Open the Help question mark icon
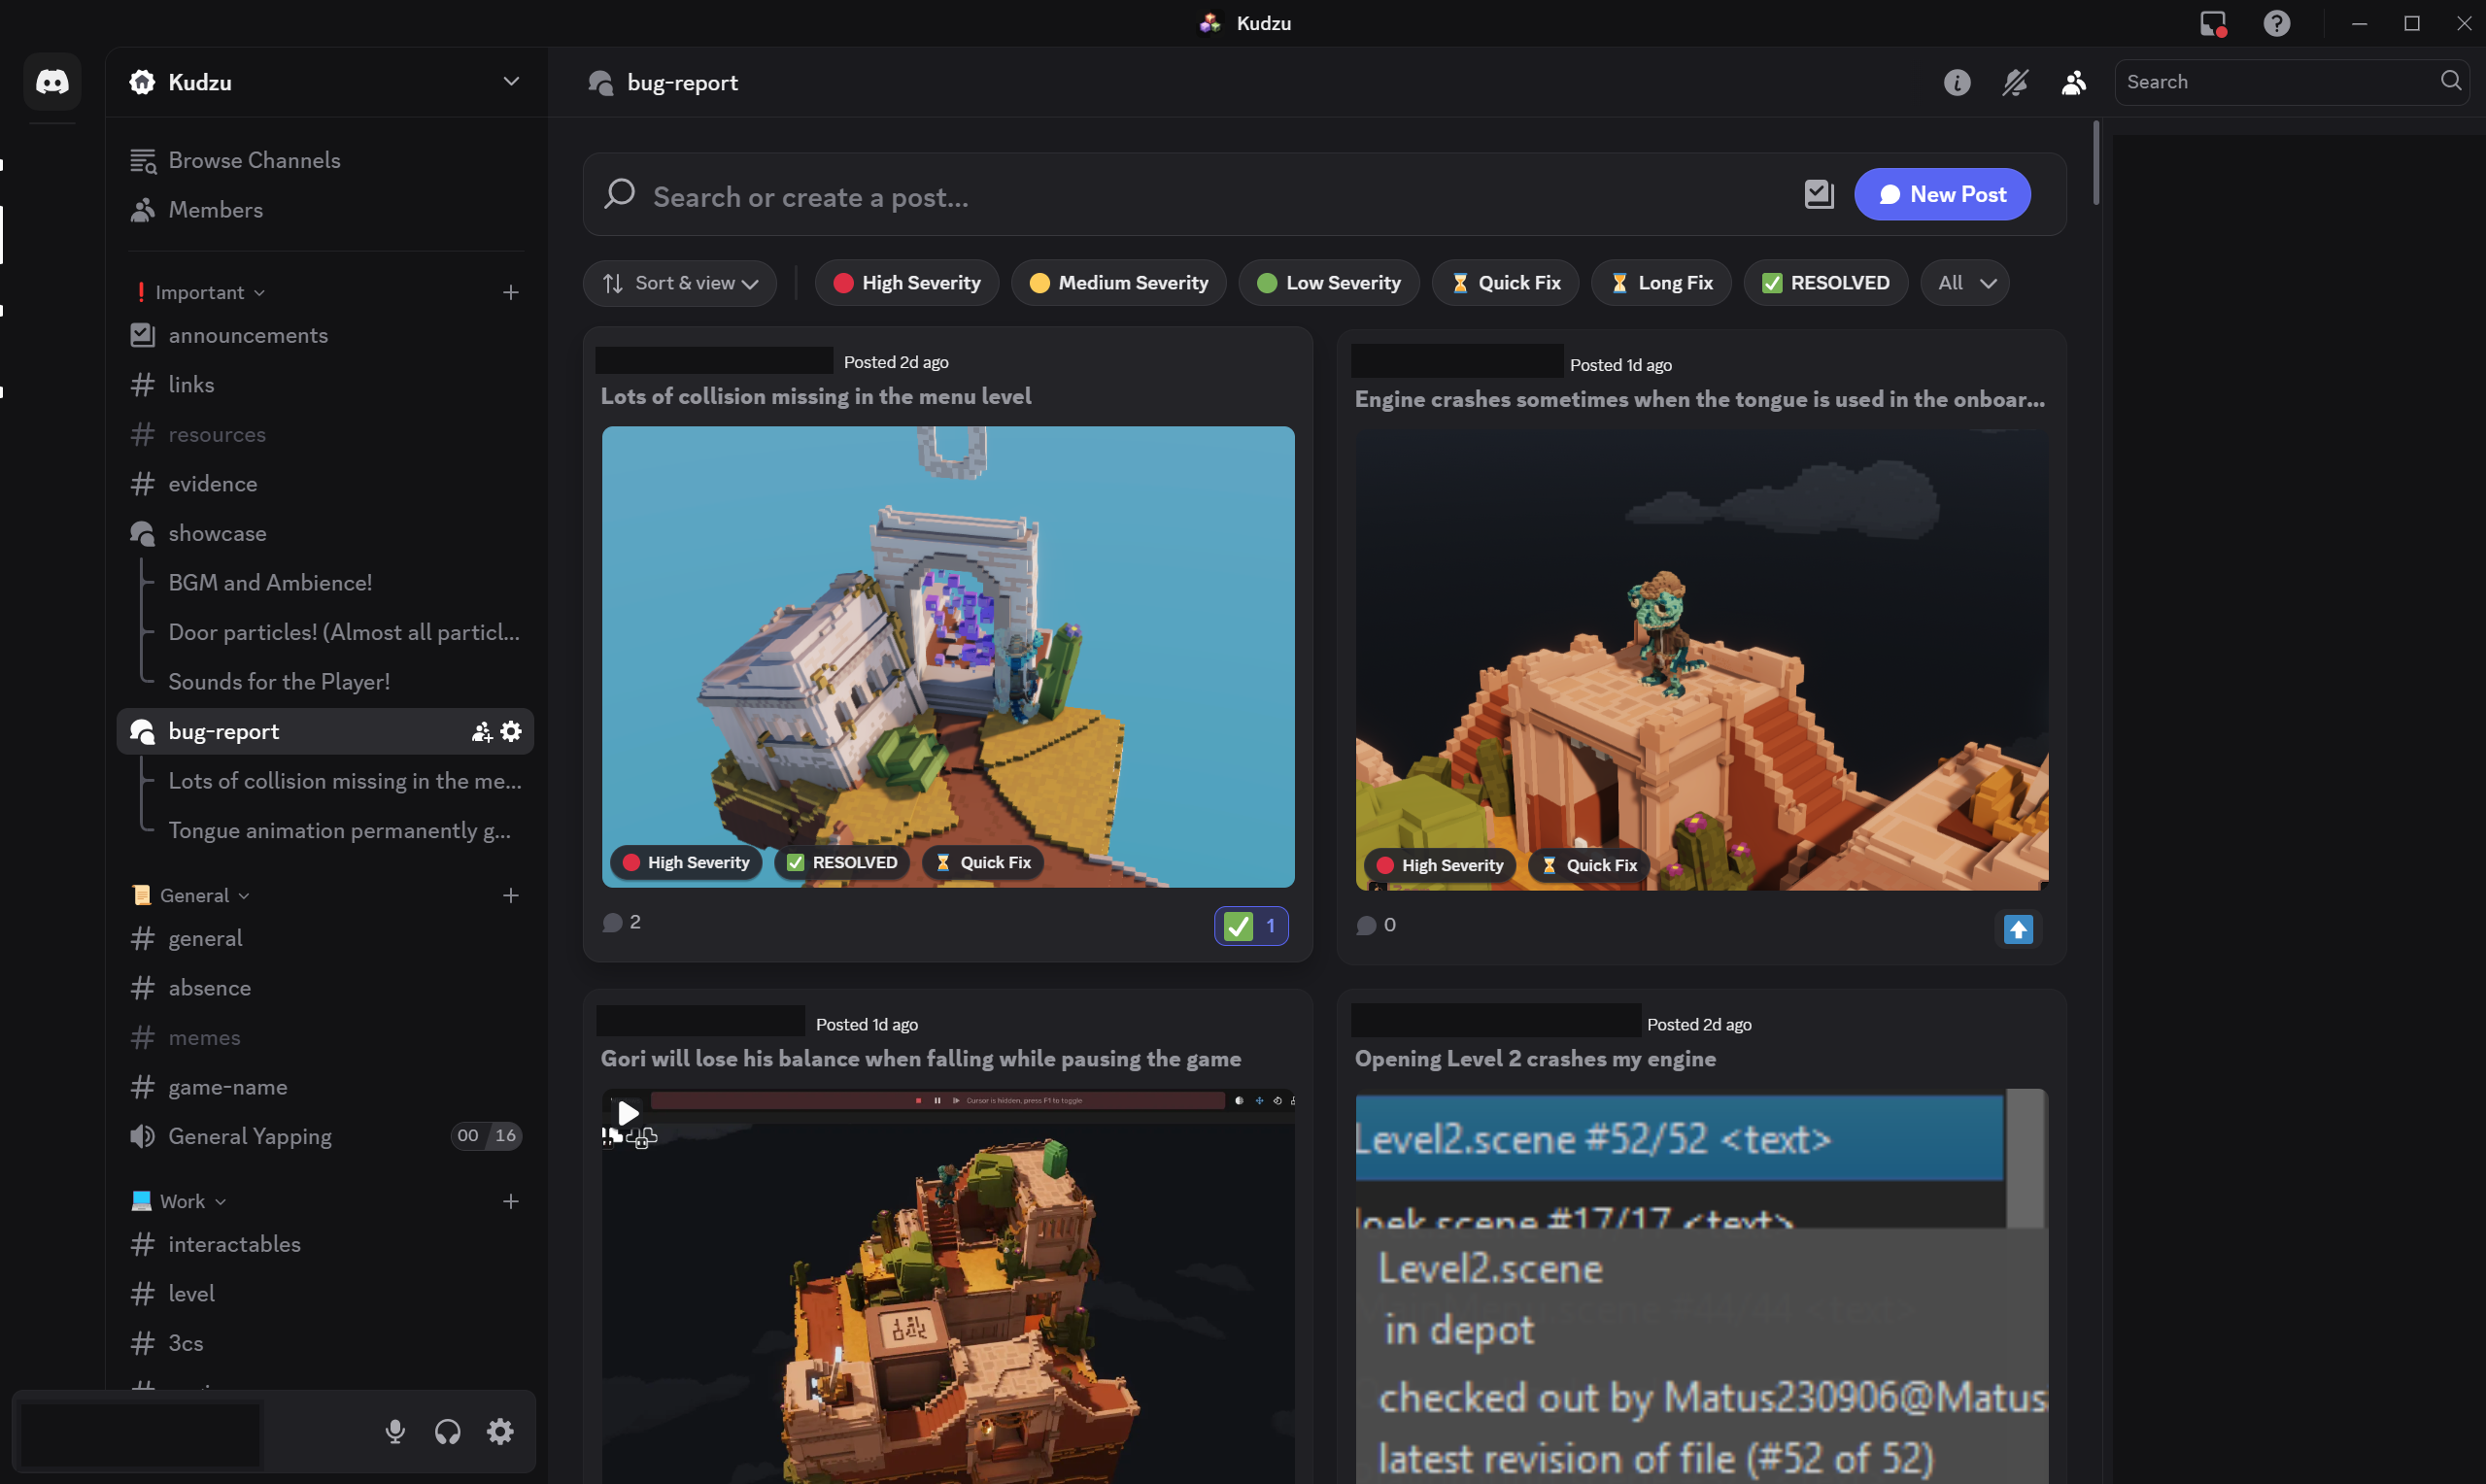2486x1484 pixels. pos(2277,23)
